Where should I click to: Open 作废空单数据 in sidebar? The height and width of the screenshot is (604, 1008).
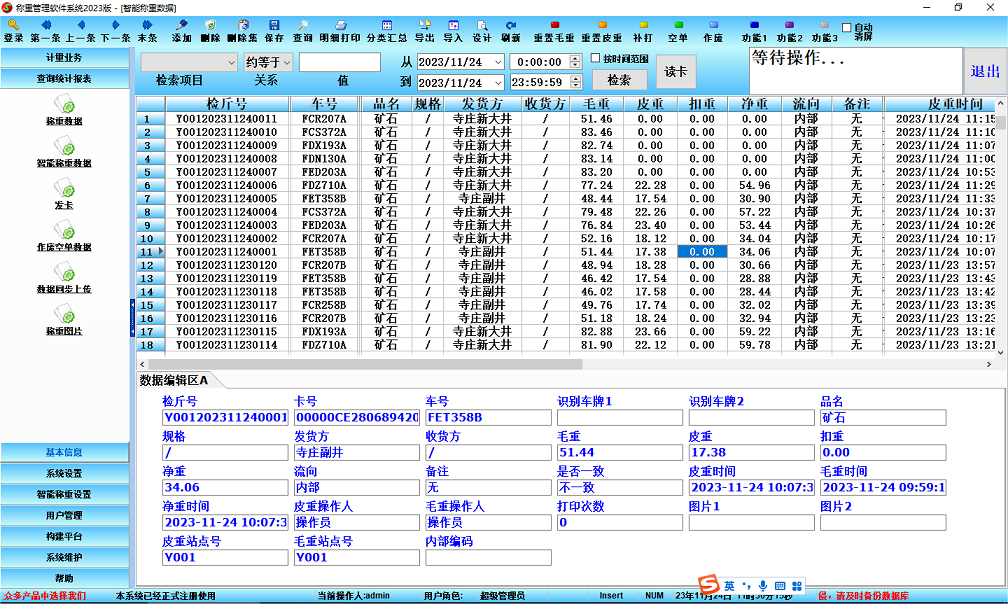[x=64, y=236]
